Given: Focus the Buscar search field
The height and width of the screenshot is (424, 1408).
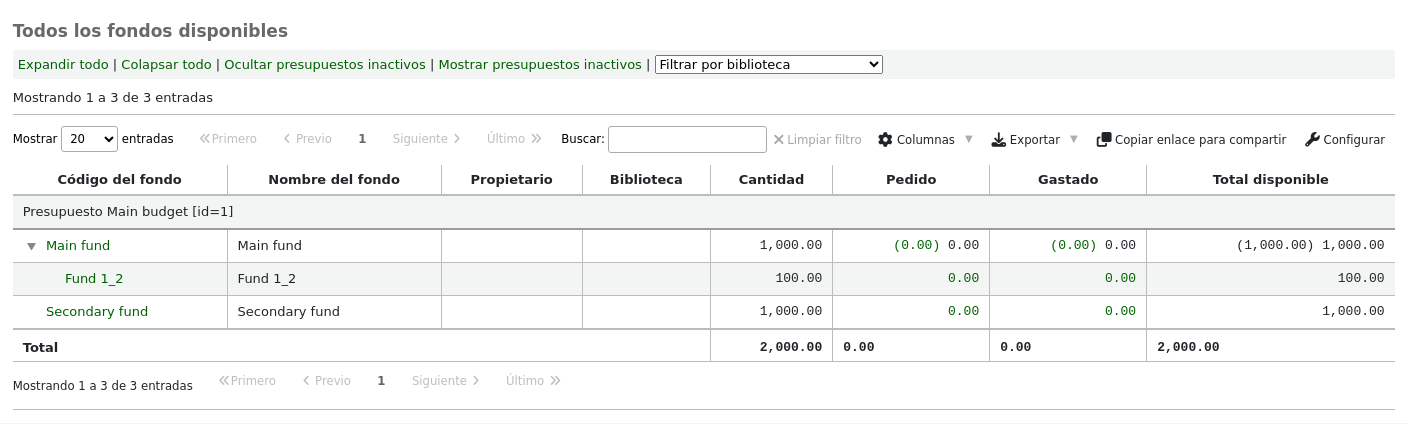Looking at the screenshot, I should click(687, 139).
